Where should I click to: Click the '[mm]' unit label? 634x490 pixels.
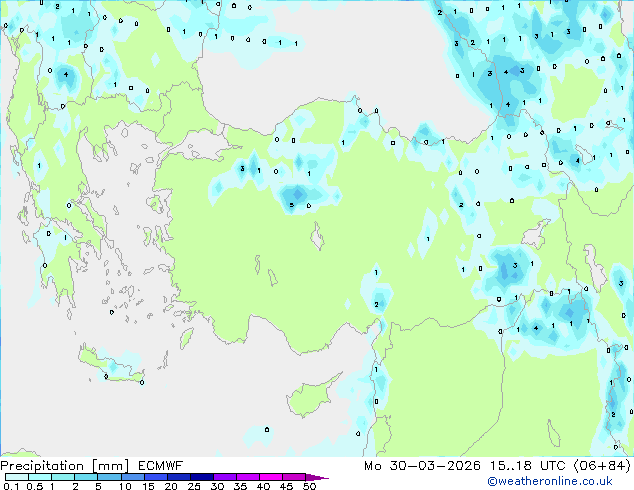click(110, 466)
